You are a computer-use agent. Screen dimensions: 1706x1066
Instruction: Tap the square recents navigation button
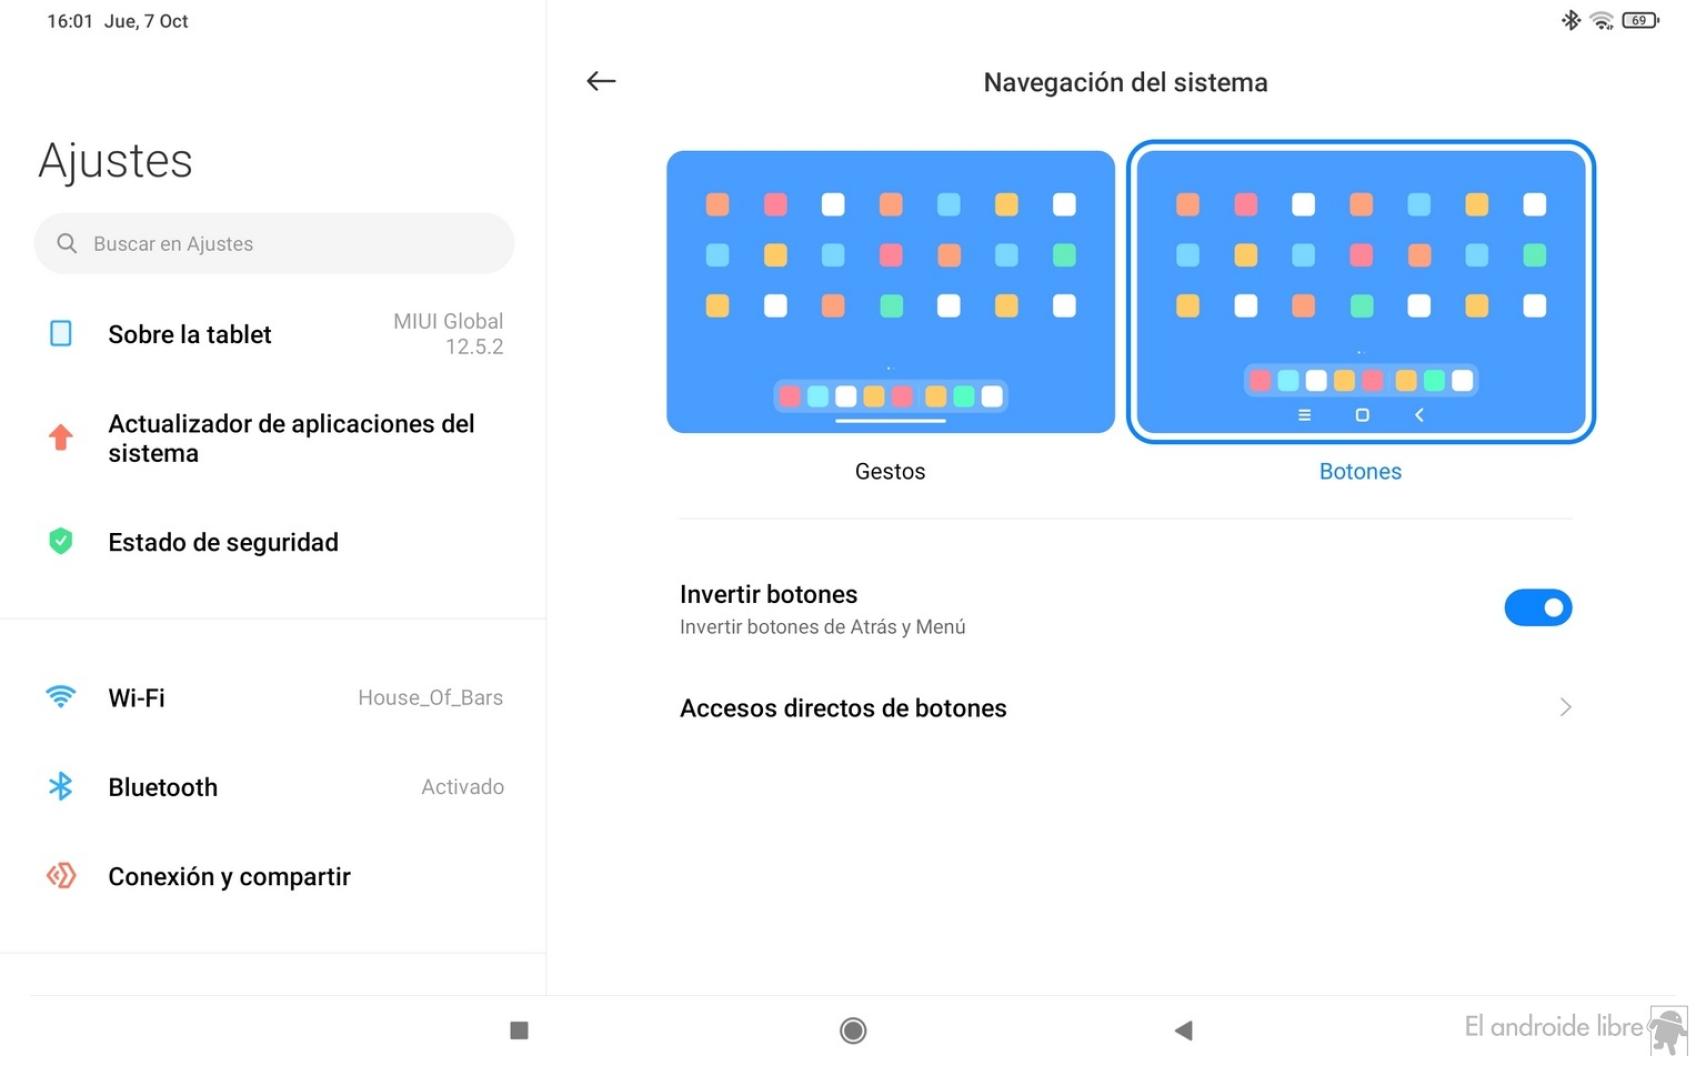click(519, 1030)
